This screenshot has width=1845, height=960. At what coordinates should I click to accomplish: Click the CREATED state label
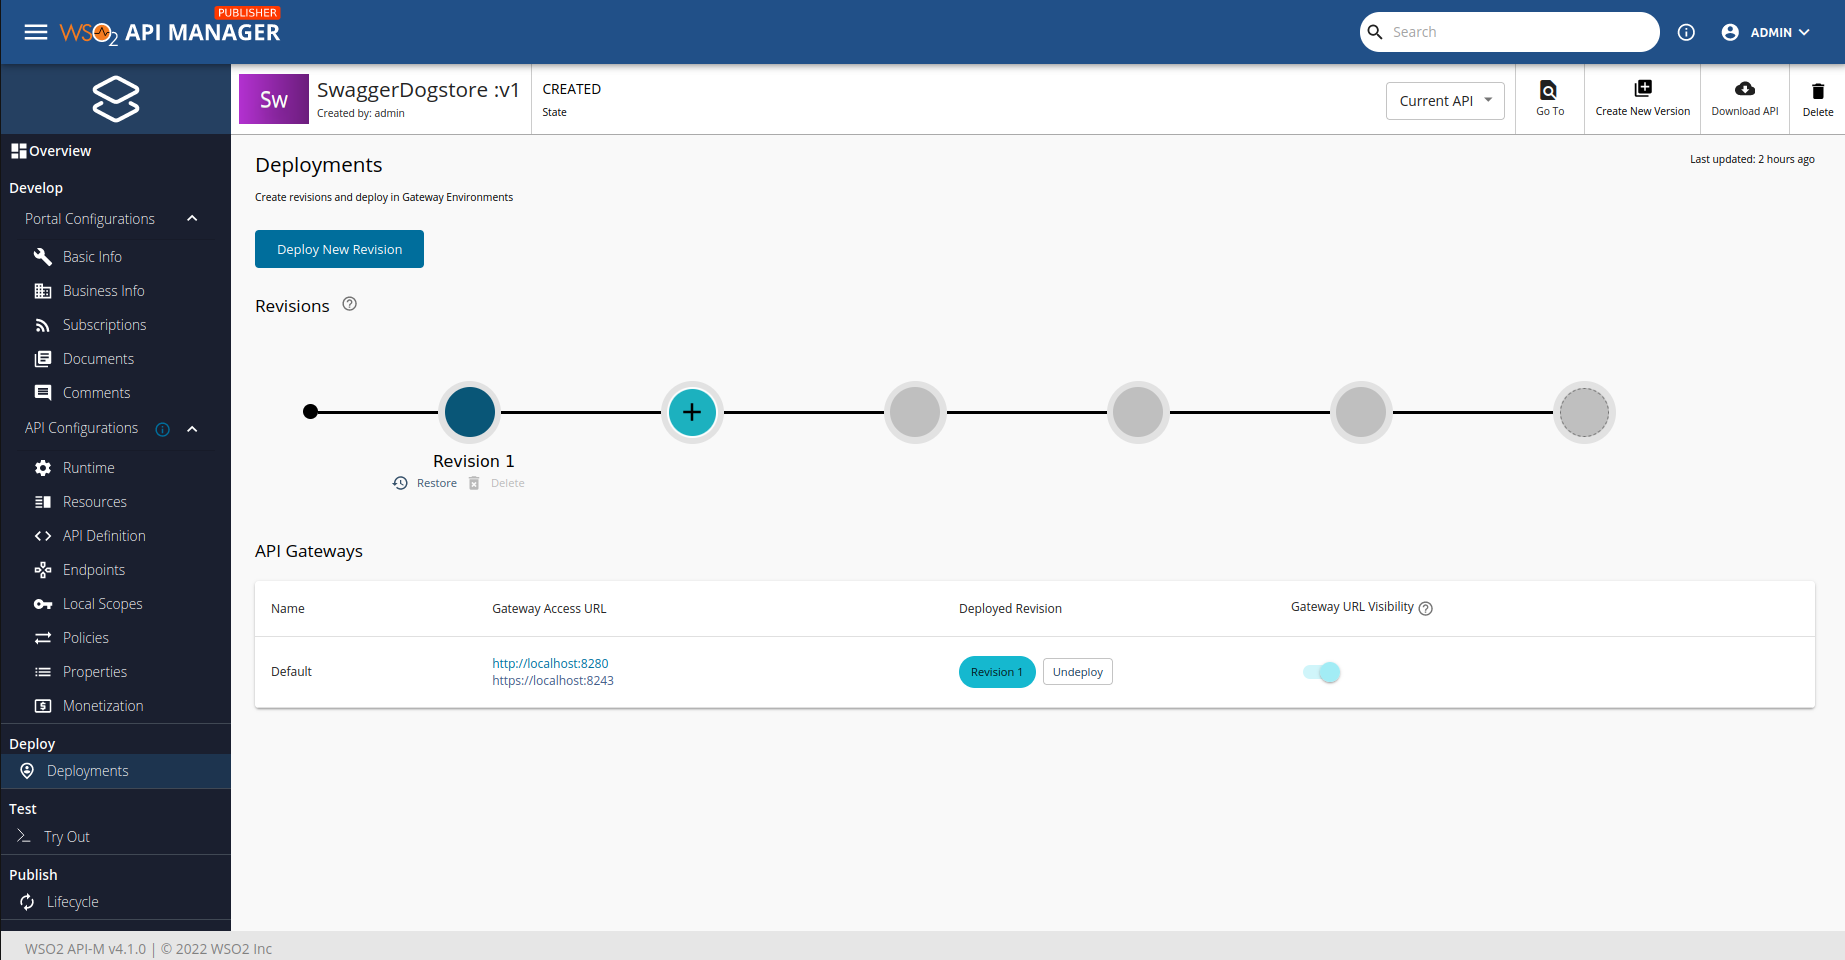pos(572,89)
